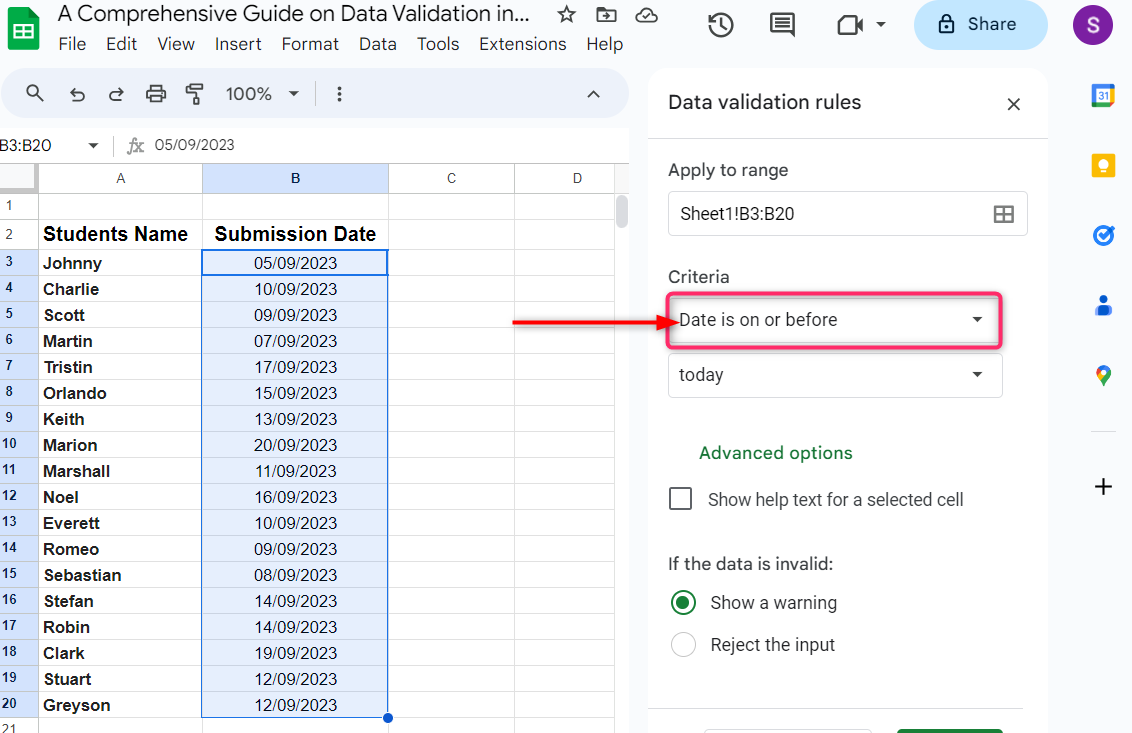Open the comments icon
The height and width of the screenshot is (733, 1132).
coord(783,25)
